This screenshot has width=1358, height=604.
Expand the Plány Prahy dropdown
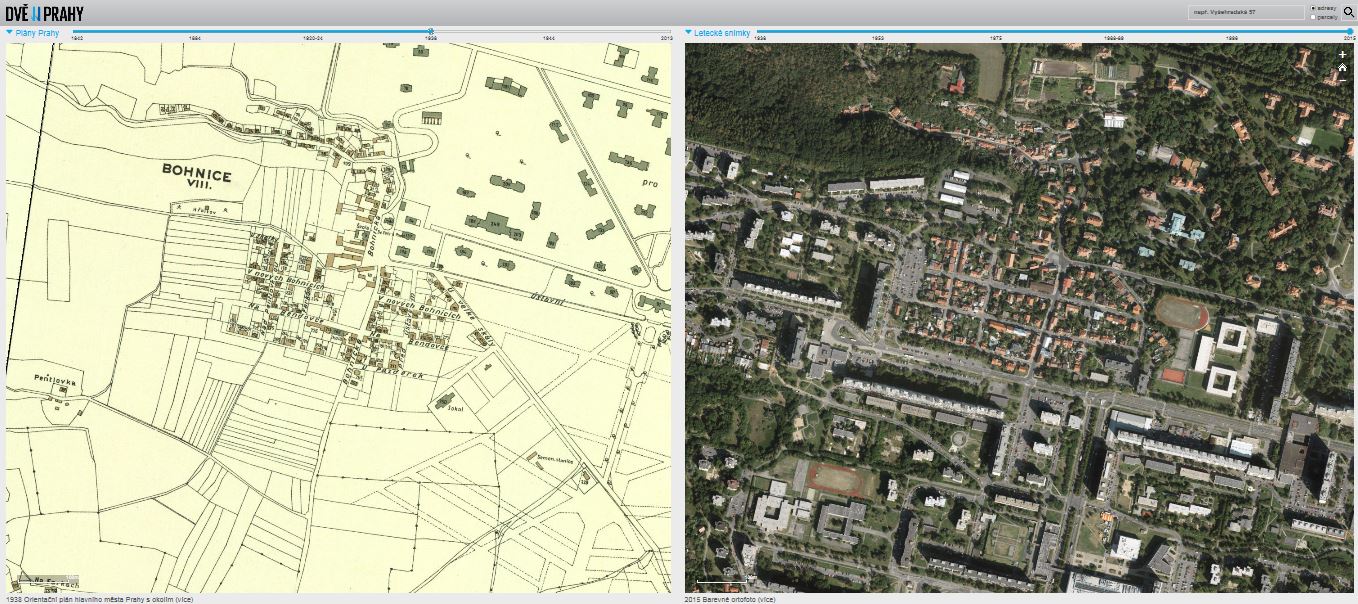(x=10, y=32)
